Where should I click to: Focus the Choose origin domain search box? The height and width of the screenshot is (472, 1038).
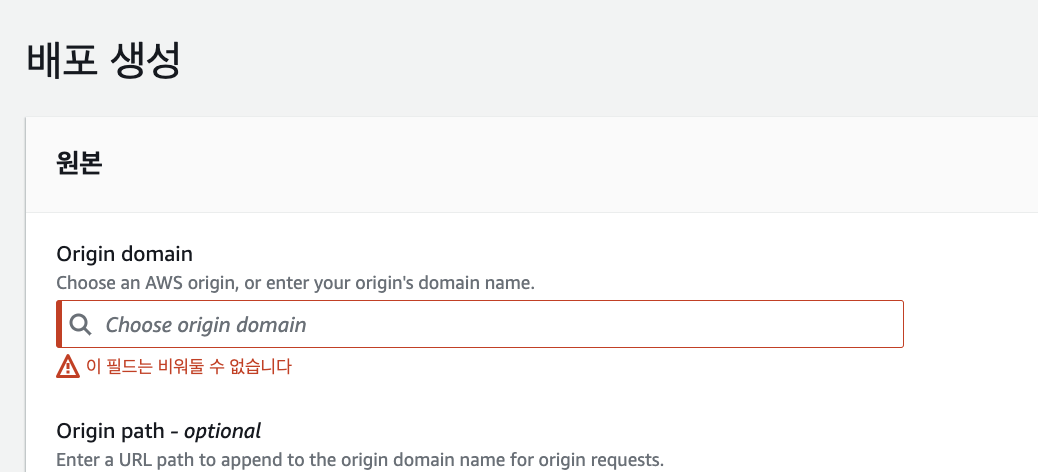click(x=480, y=325)
